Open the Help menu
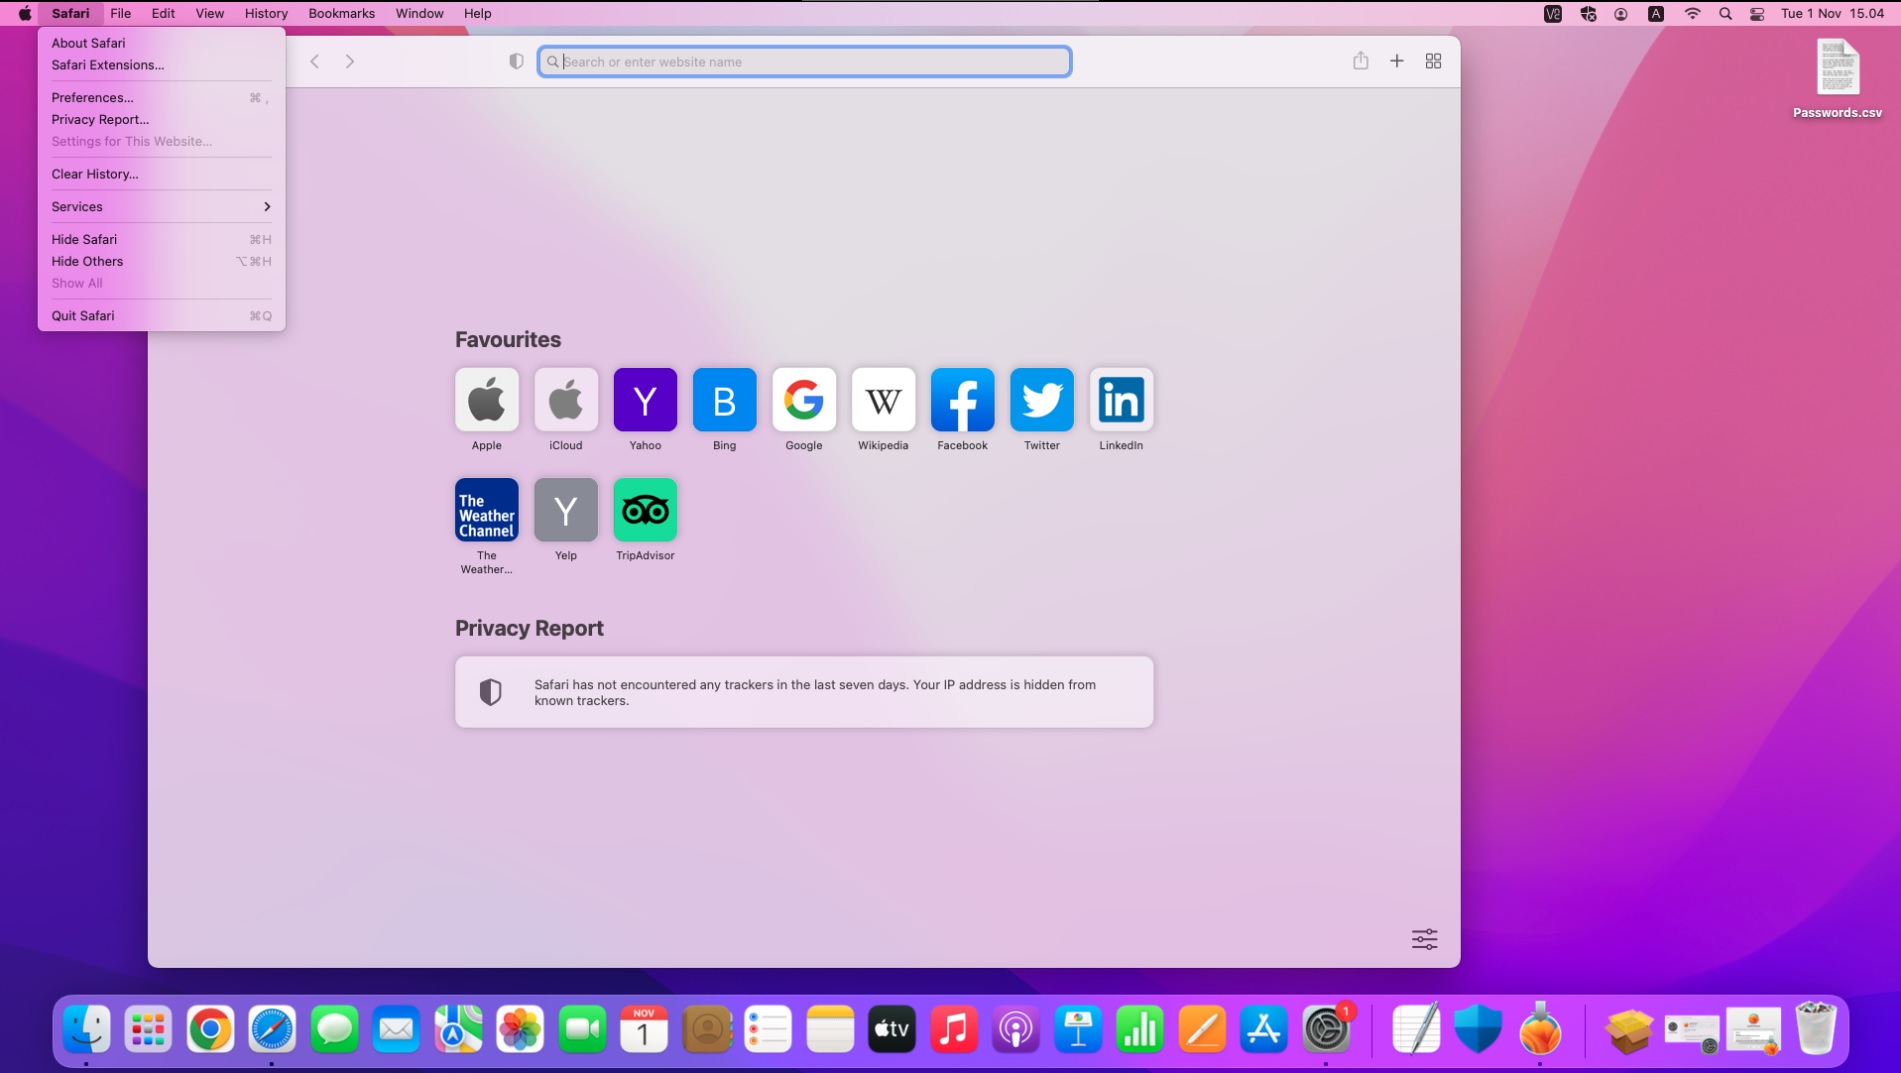Screen dimensions: 1901x1073 click(x=478, y=13)
